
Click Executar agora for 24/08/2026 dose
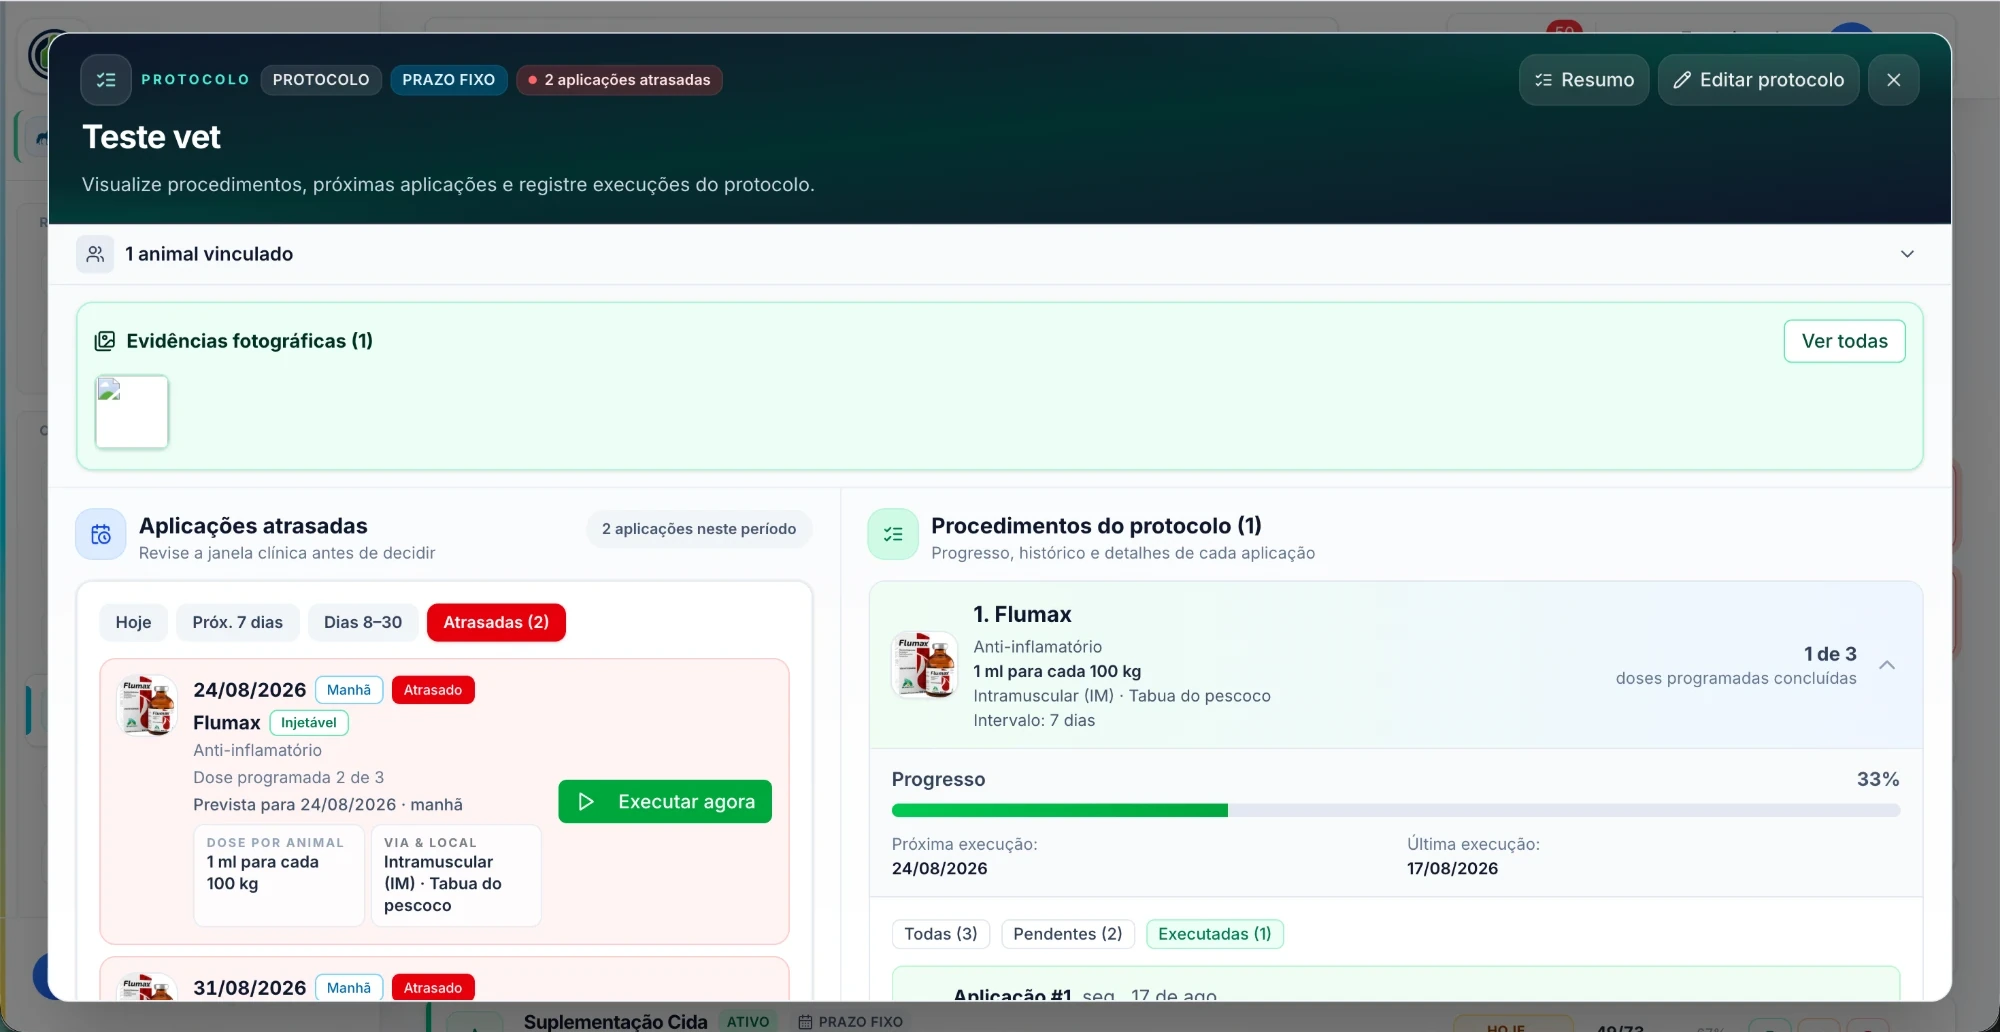pyautogui.click(x=665, y=802)
